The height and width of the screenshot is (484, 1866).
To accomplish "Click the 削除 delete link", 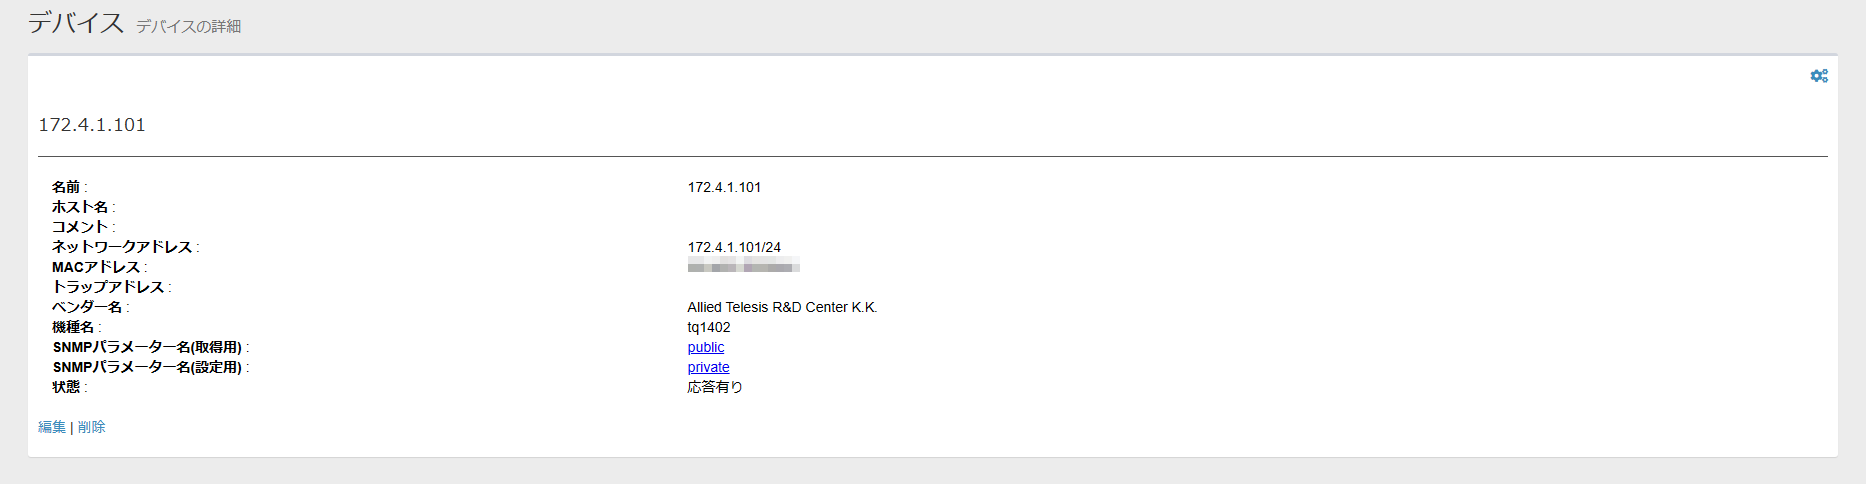I will click(x=92, y=427).
